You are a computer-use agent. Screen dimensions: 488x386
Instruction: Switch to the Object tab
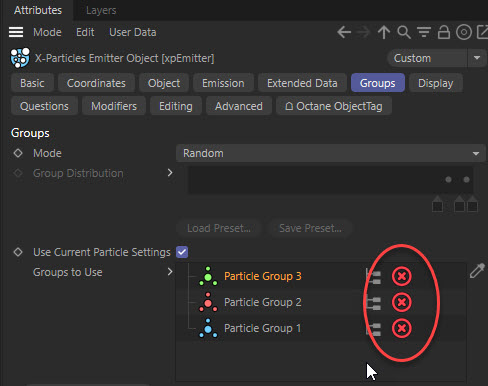pyautogui.click(x=164, y=83)
